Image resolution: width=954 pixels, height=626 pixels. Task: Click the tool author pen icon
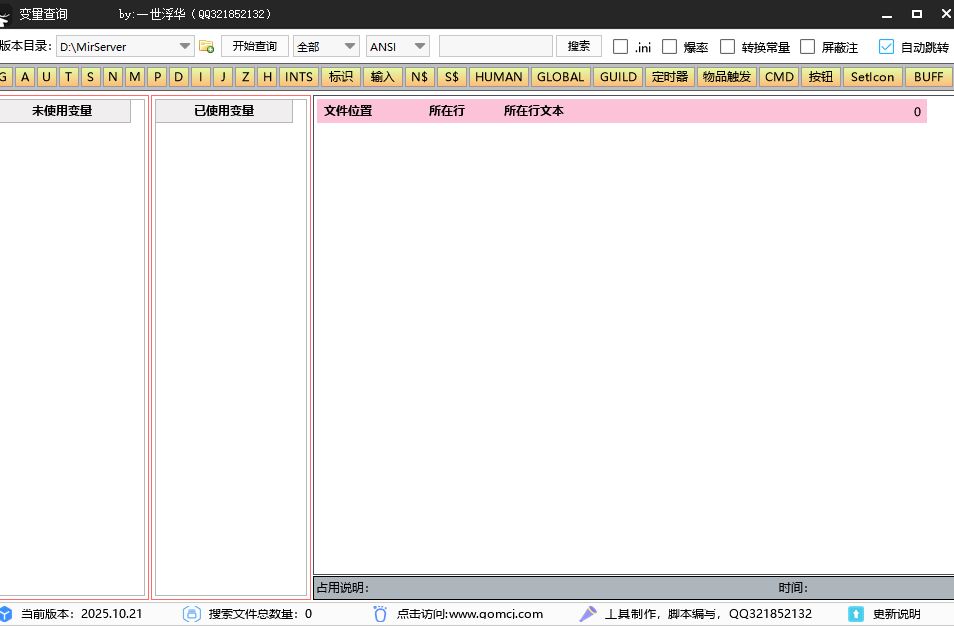[x=588, y=614]
